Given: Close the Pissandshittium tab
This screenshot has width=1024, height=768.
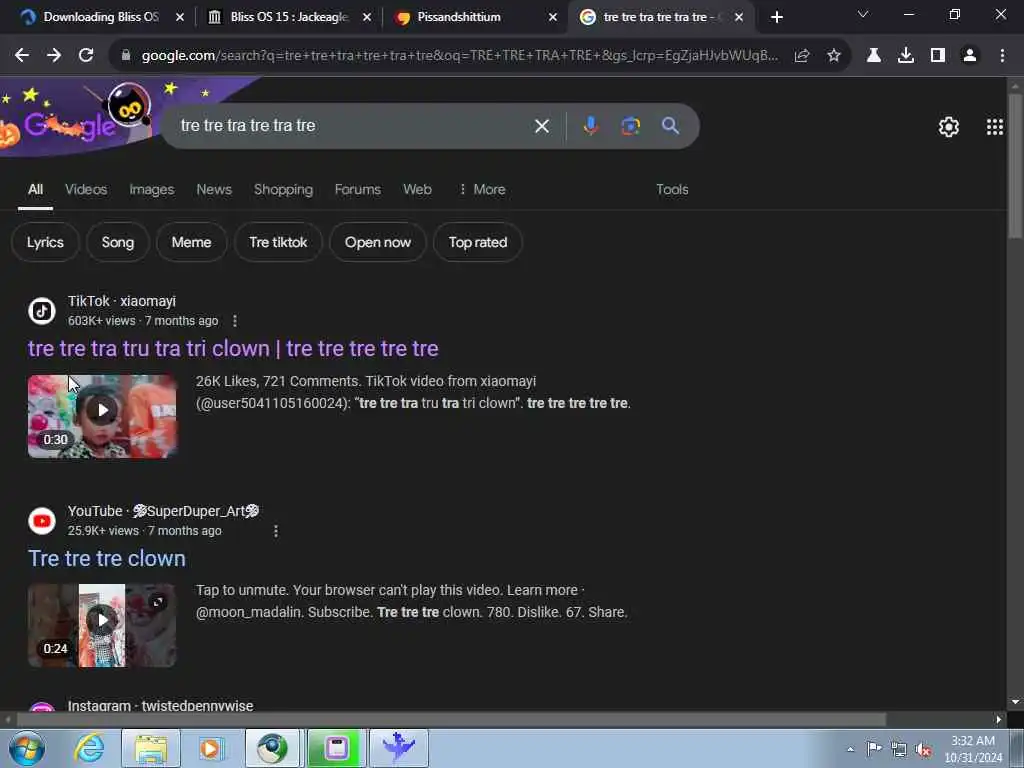Looking at the screenshot, I should (553, 17).
